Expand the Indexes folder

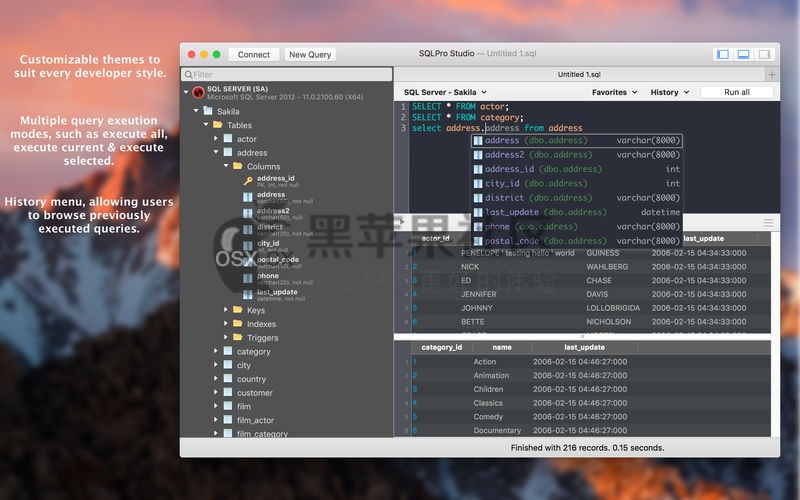(226, 323)
